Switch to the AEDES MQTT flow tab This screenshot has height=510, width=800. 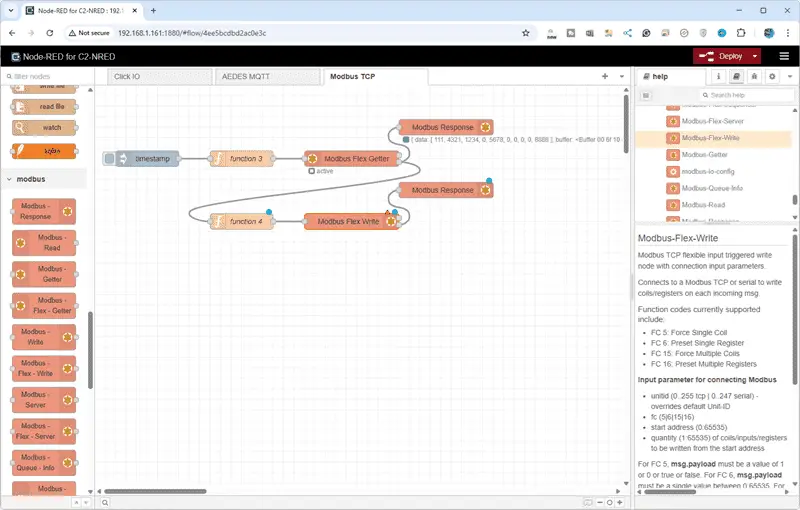click(268, 76)
